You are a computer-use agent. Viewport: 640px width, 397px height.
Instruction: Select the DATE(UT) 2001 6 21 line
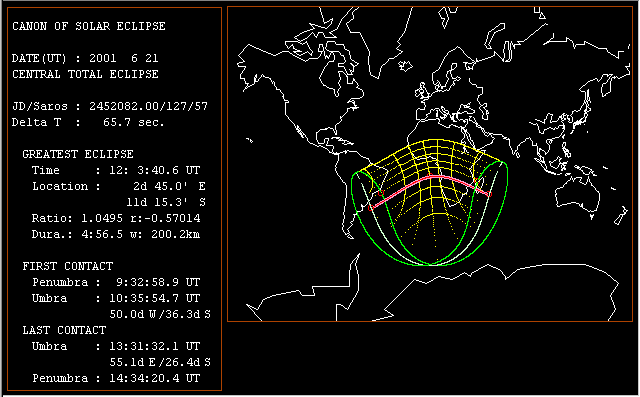coord(85,58)
